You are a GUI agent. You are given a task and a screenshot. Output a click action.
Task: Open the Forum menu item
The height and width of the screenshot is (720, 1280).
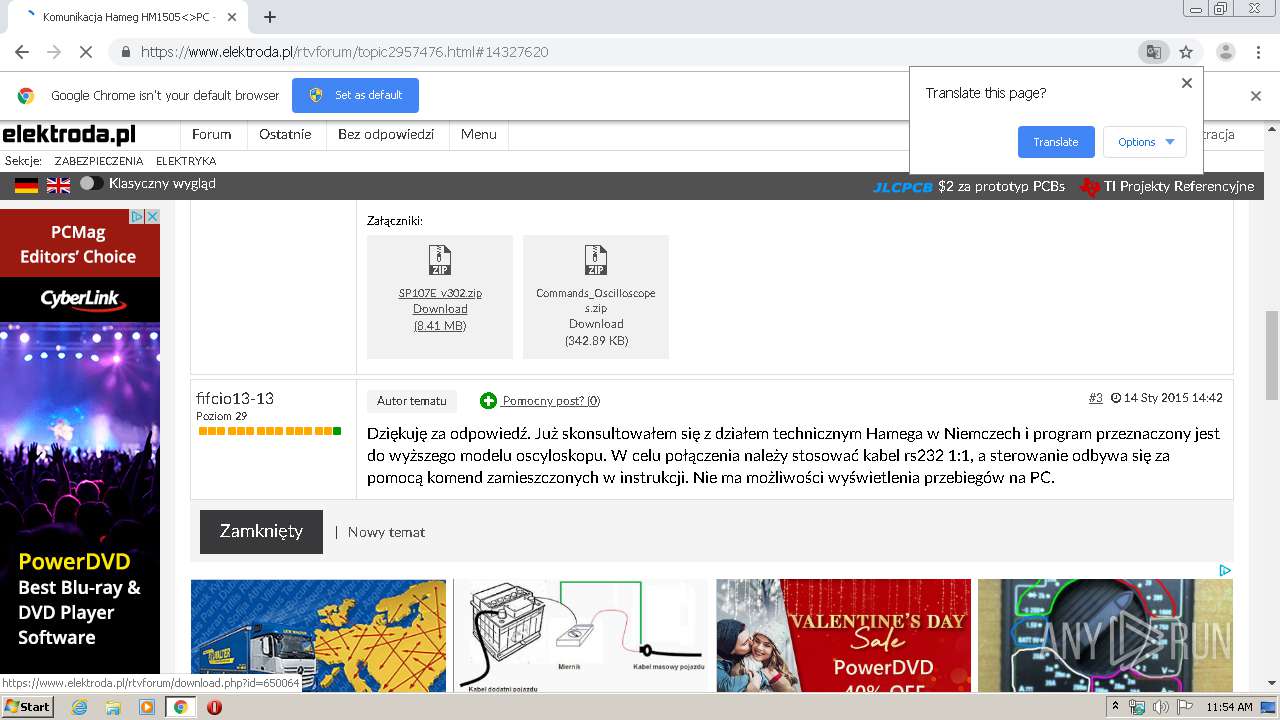tap(212, 134)
